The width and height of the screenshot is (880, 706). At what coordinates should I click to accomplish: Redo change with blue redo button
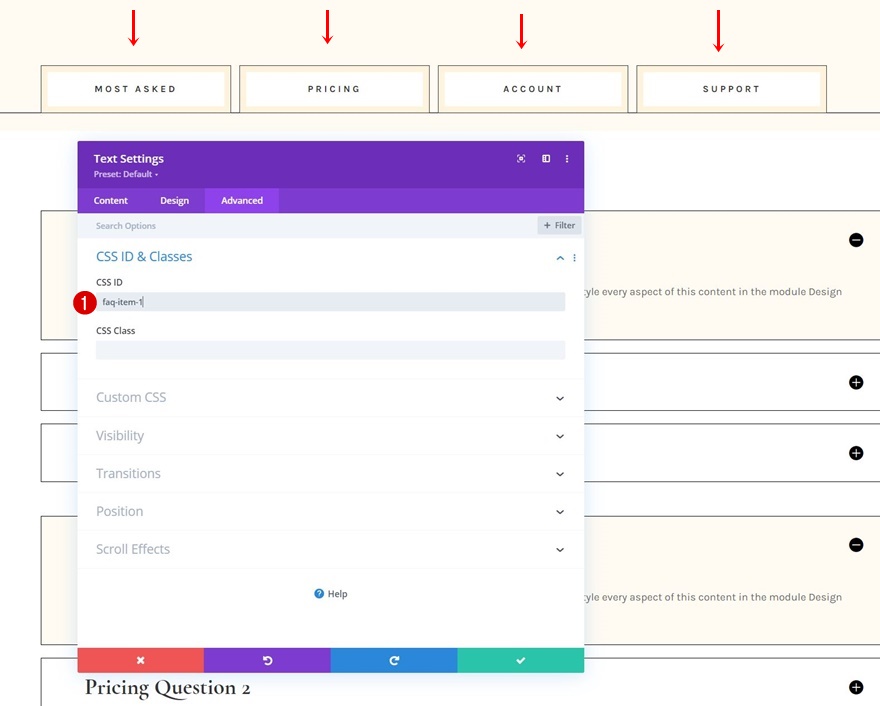point(394,660)
